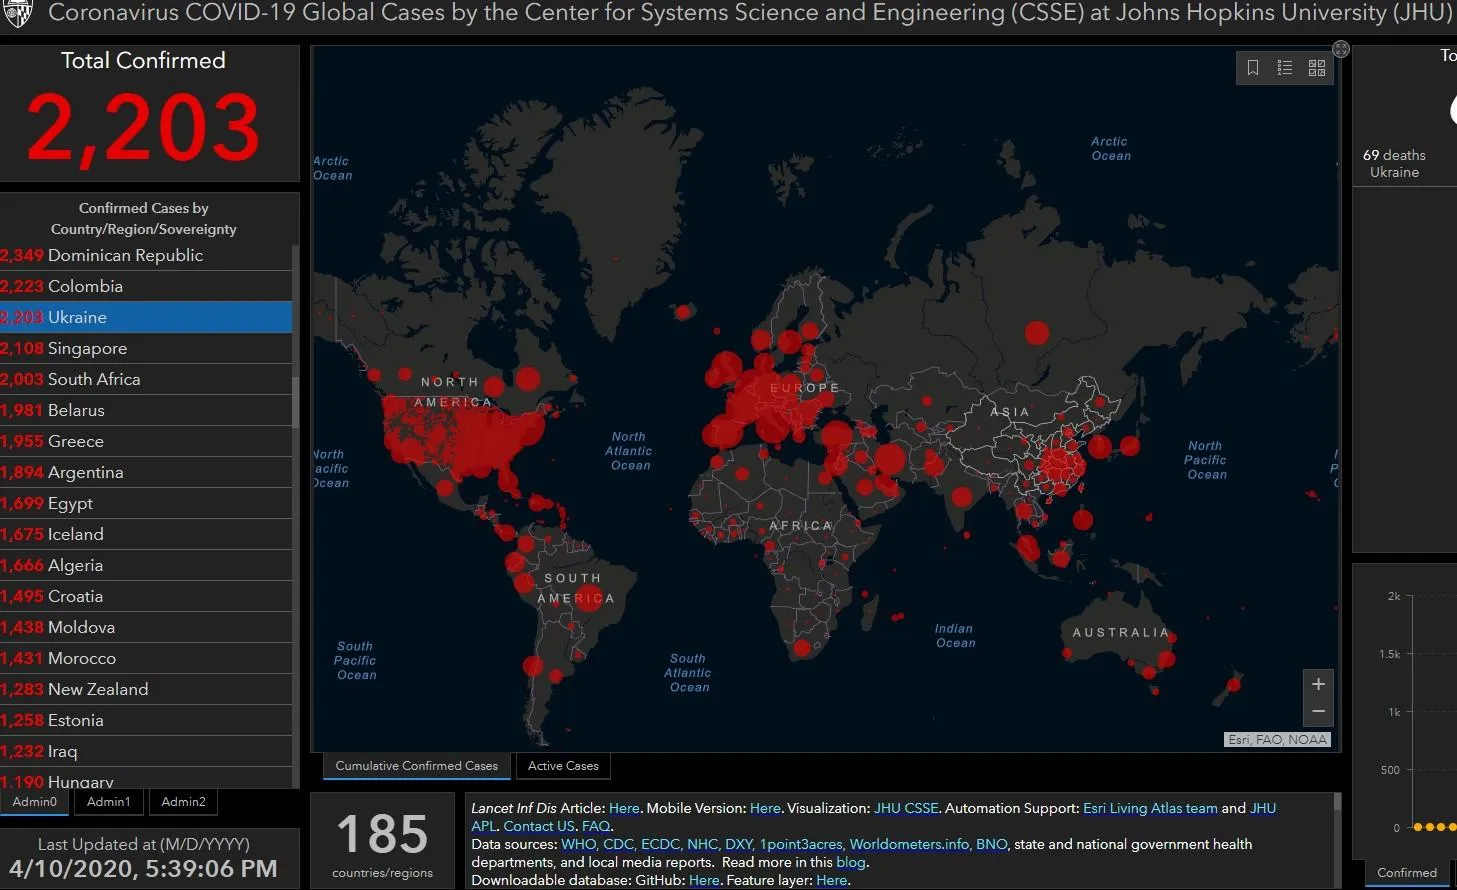Open the Esri Living Atlas team link
The height and width of the screenshot is (890, 1457).
click(1150, 808)
